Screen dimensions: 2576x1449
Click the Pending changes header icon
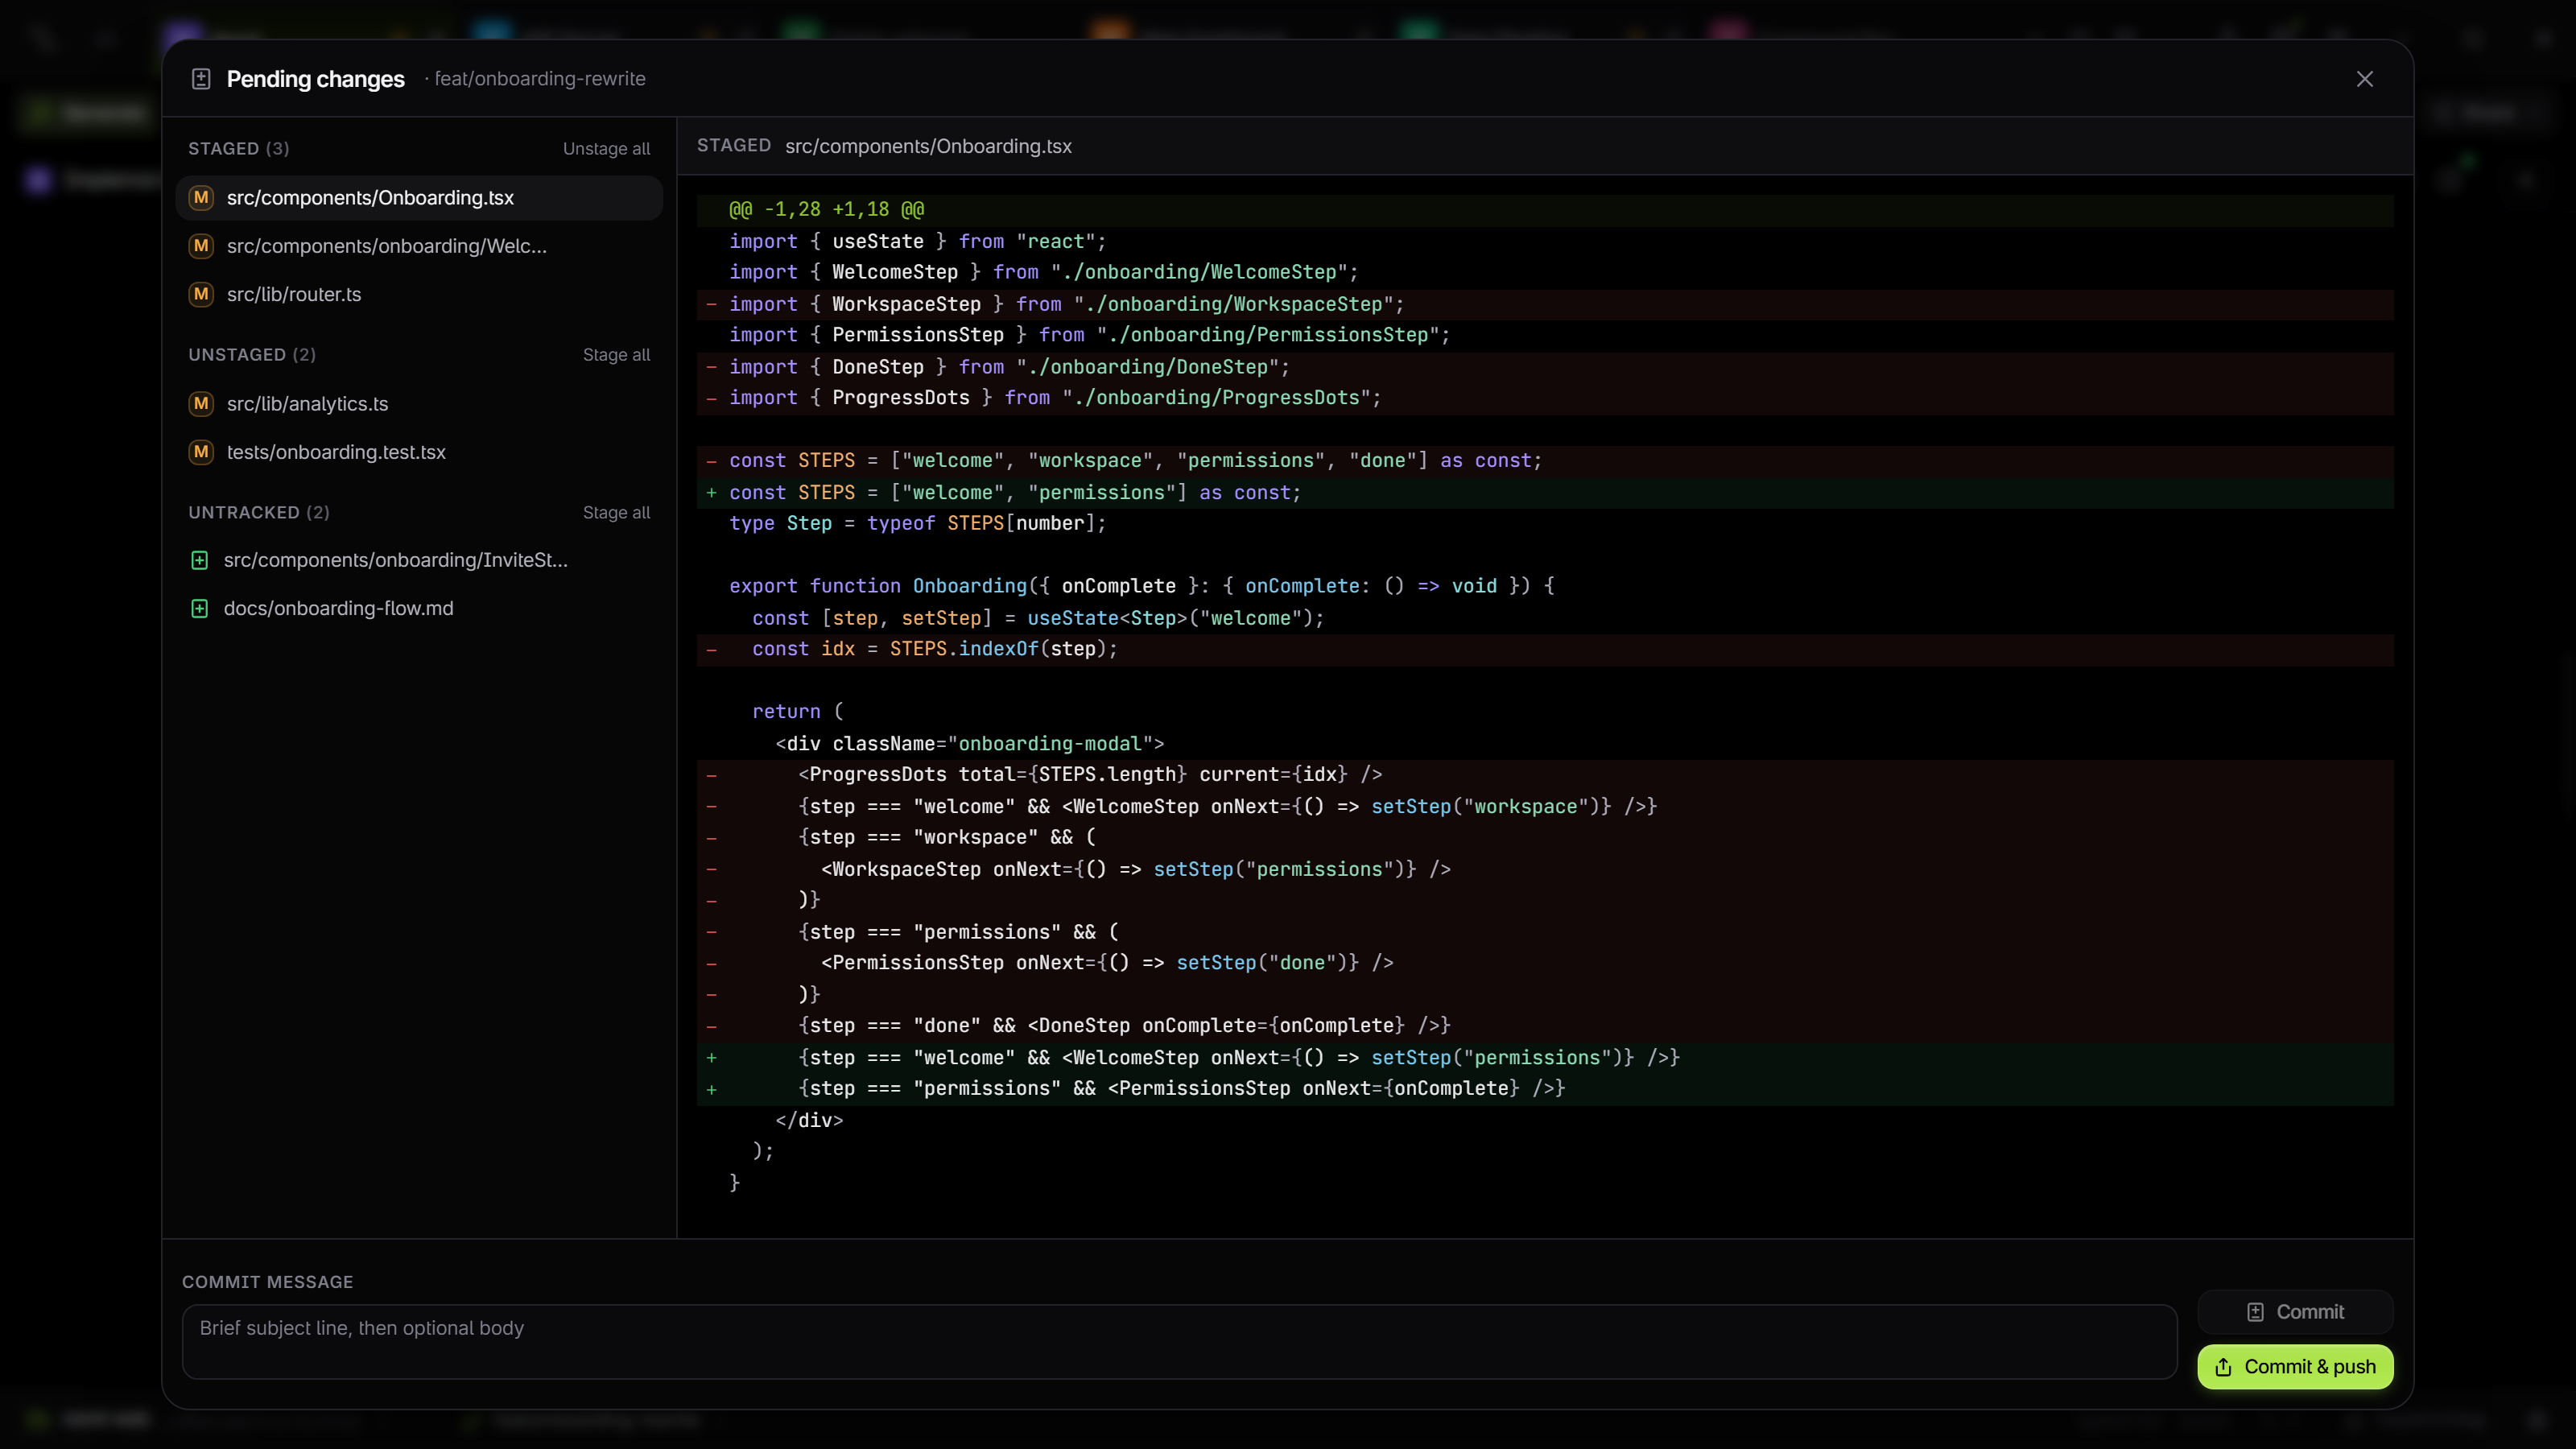(201, 79)
